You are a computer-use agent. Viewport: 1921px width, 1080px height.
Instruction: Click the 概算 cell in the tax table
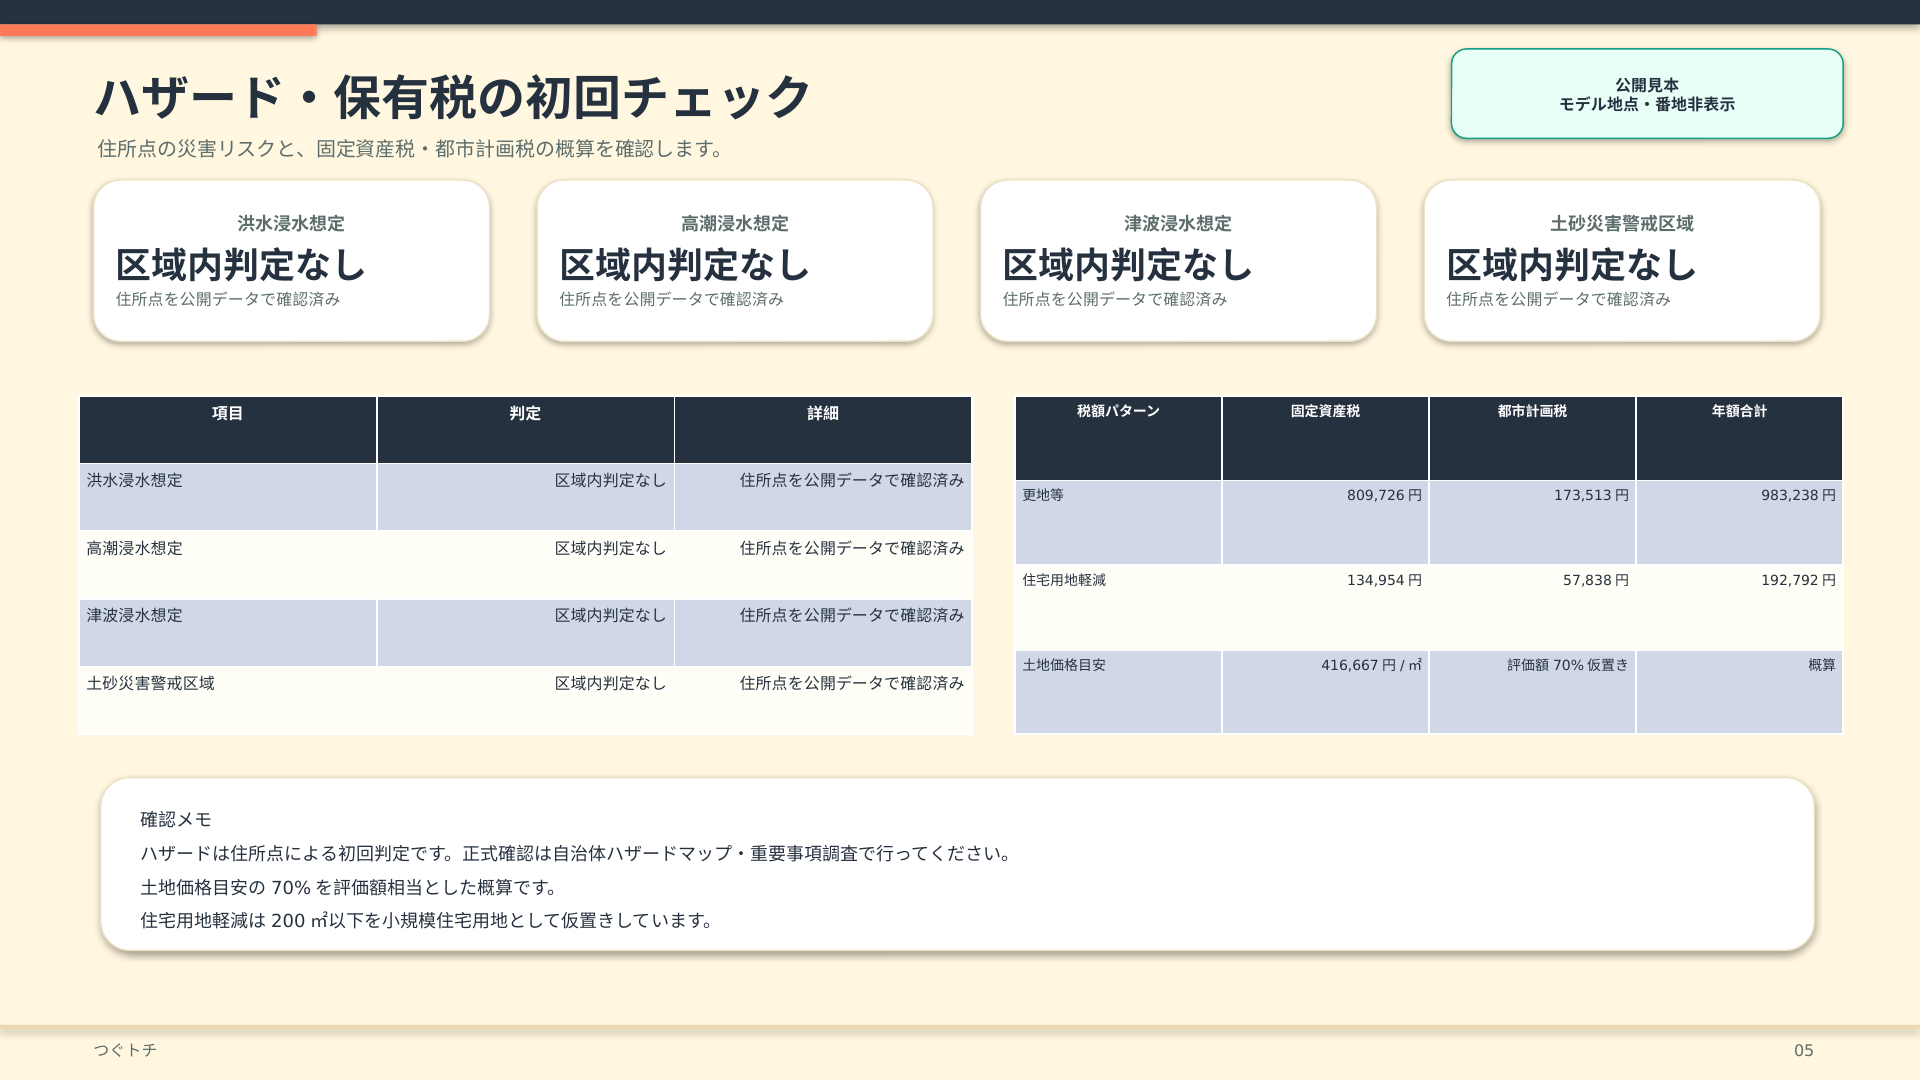(1739, 692)
